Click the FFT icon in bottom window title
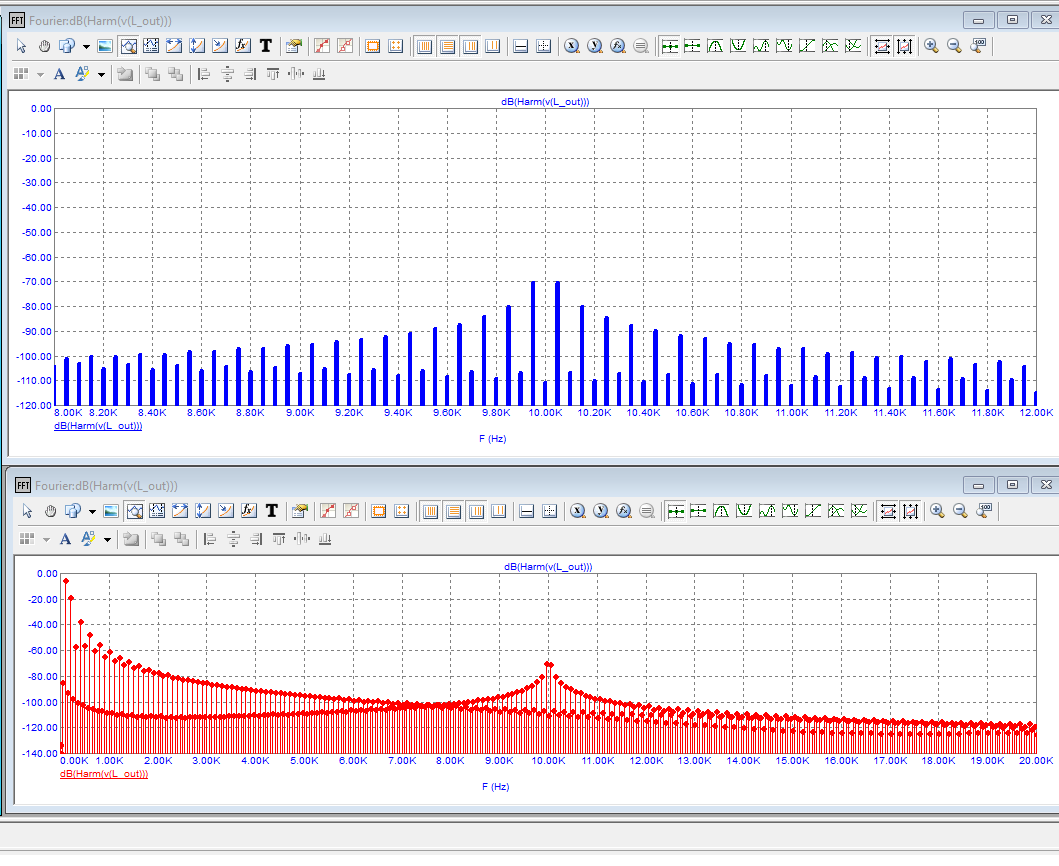The image size is (1059, 866). pos(23,486)
